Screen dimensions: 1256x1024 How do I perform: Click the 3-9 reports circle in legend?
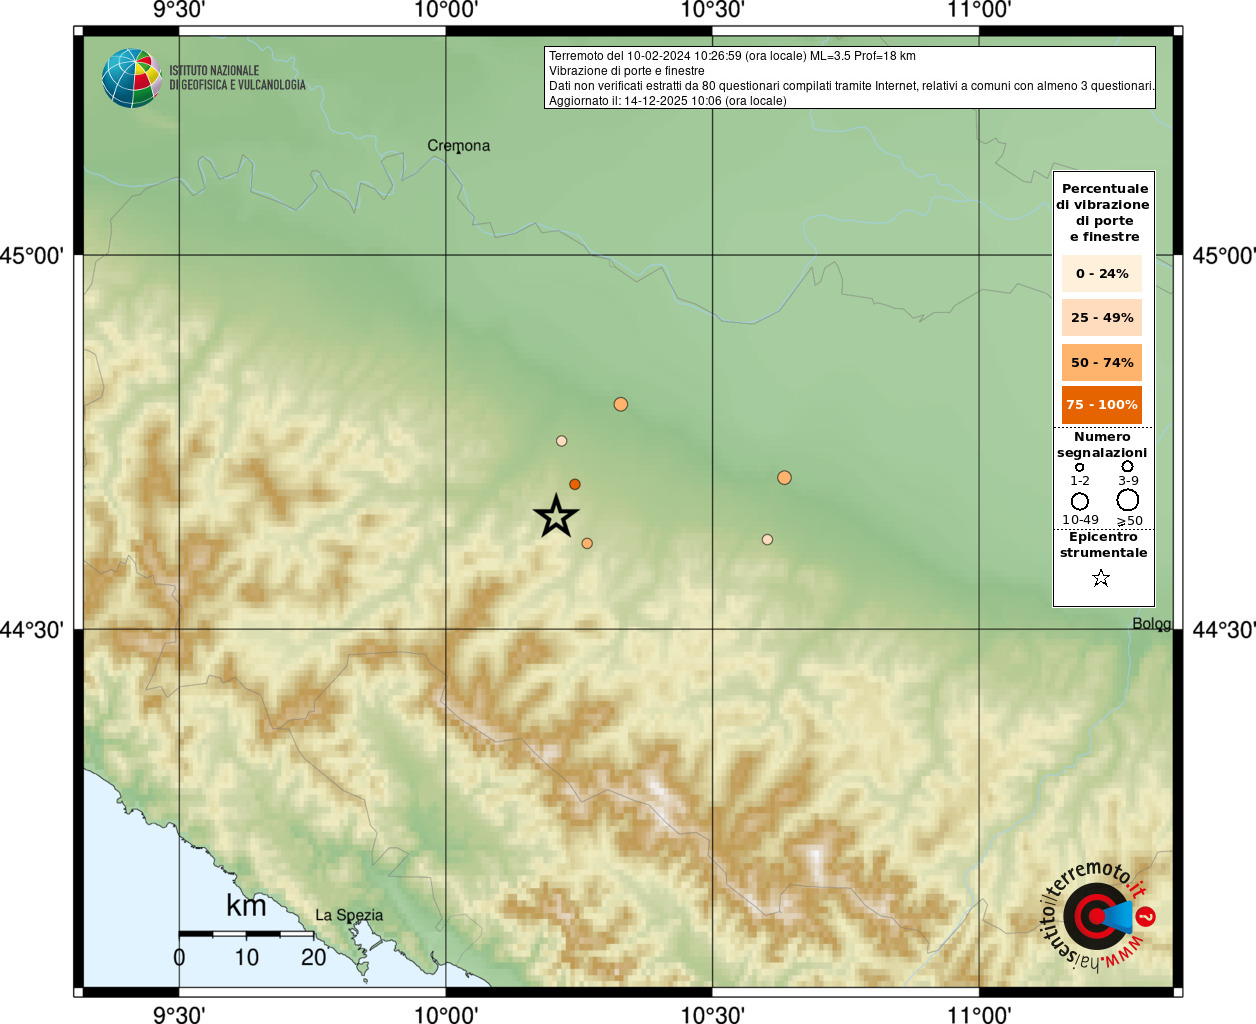[x=1128, y=466]
